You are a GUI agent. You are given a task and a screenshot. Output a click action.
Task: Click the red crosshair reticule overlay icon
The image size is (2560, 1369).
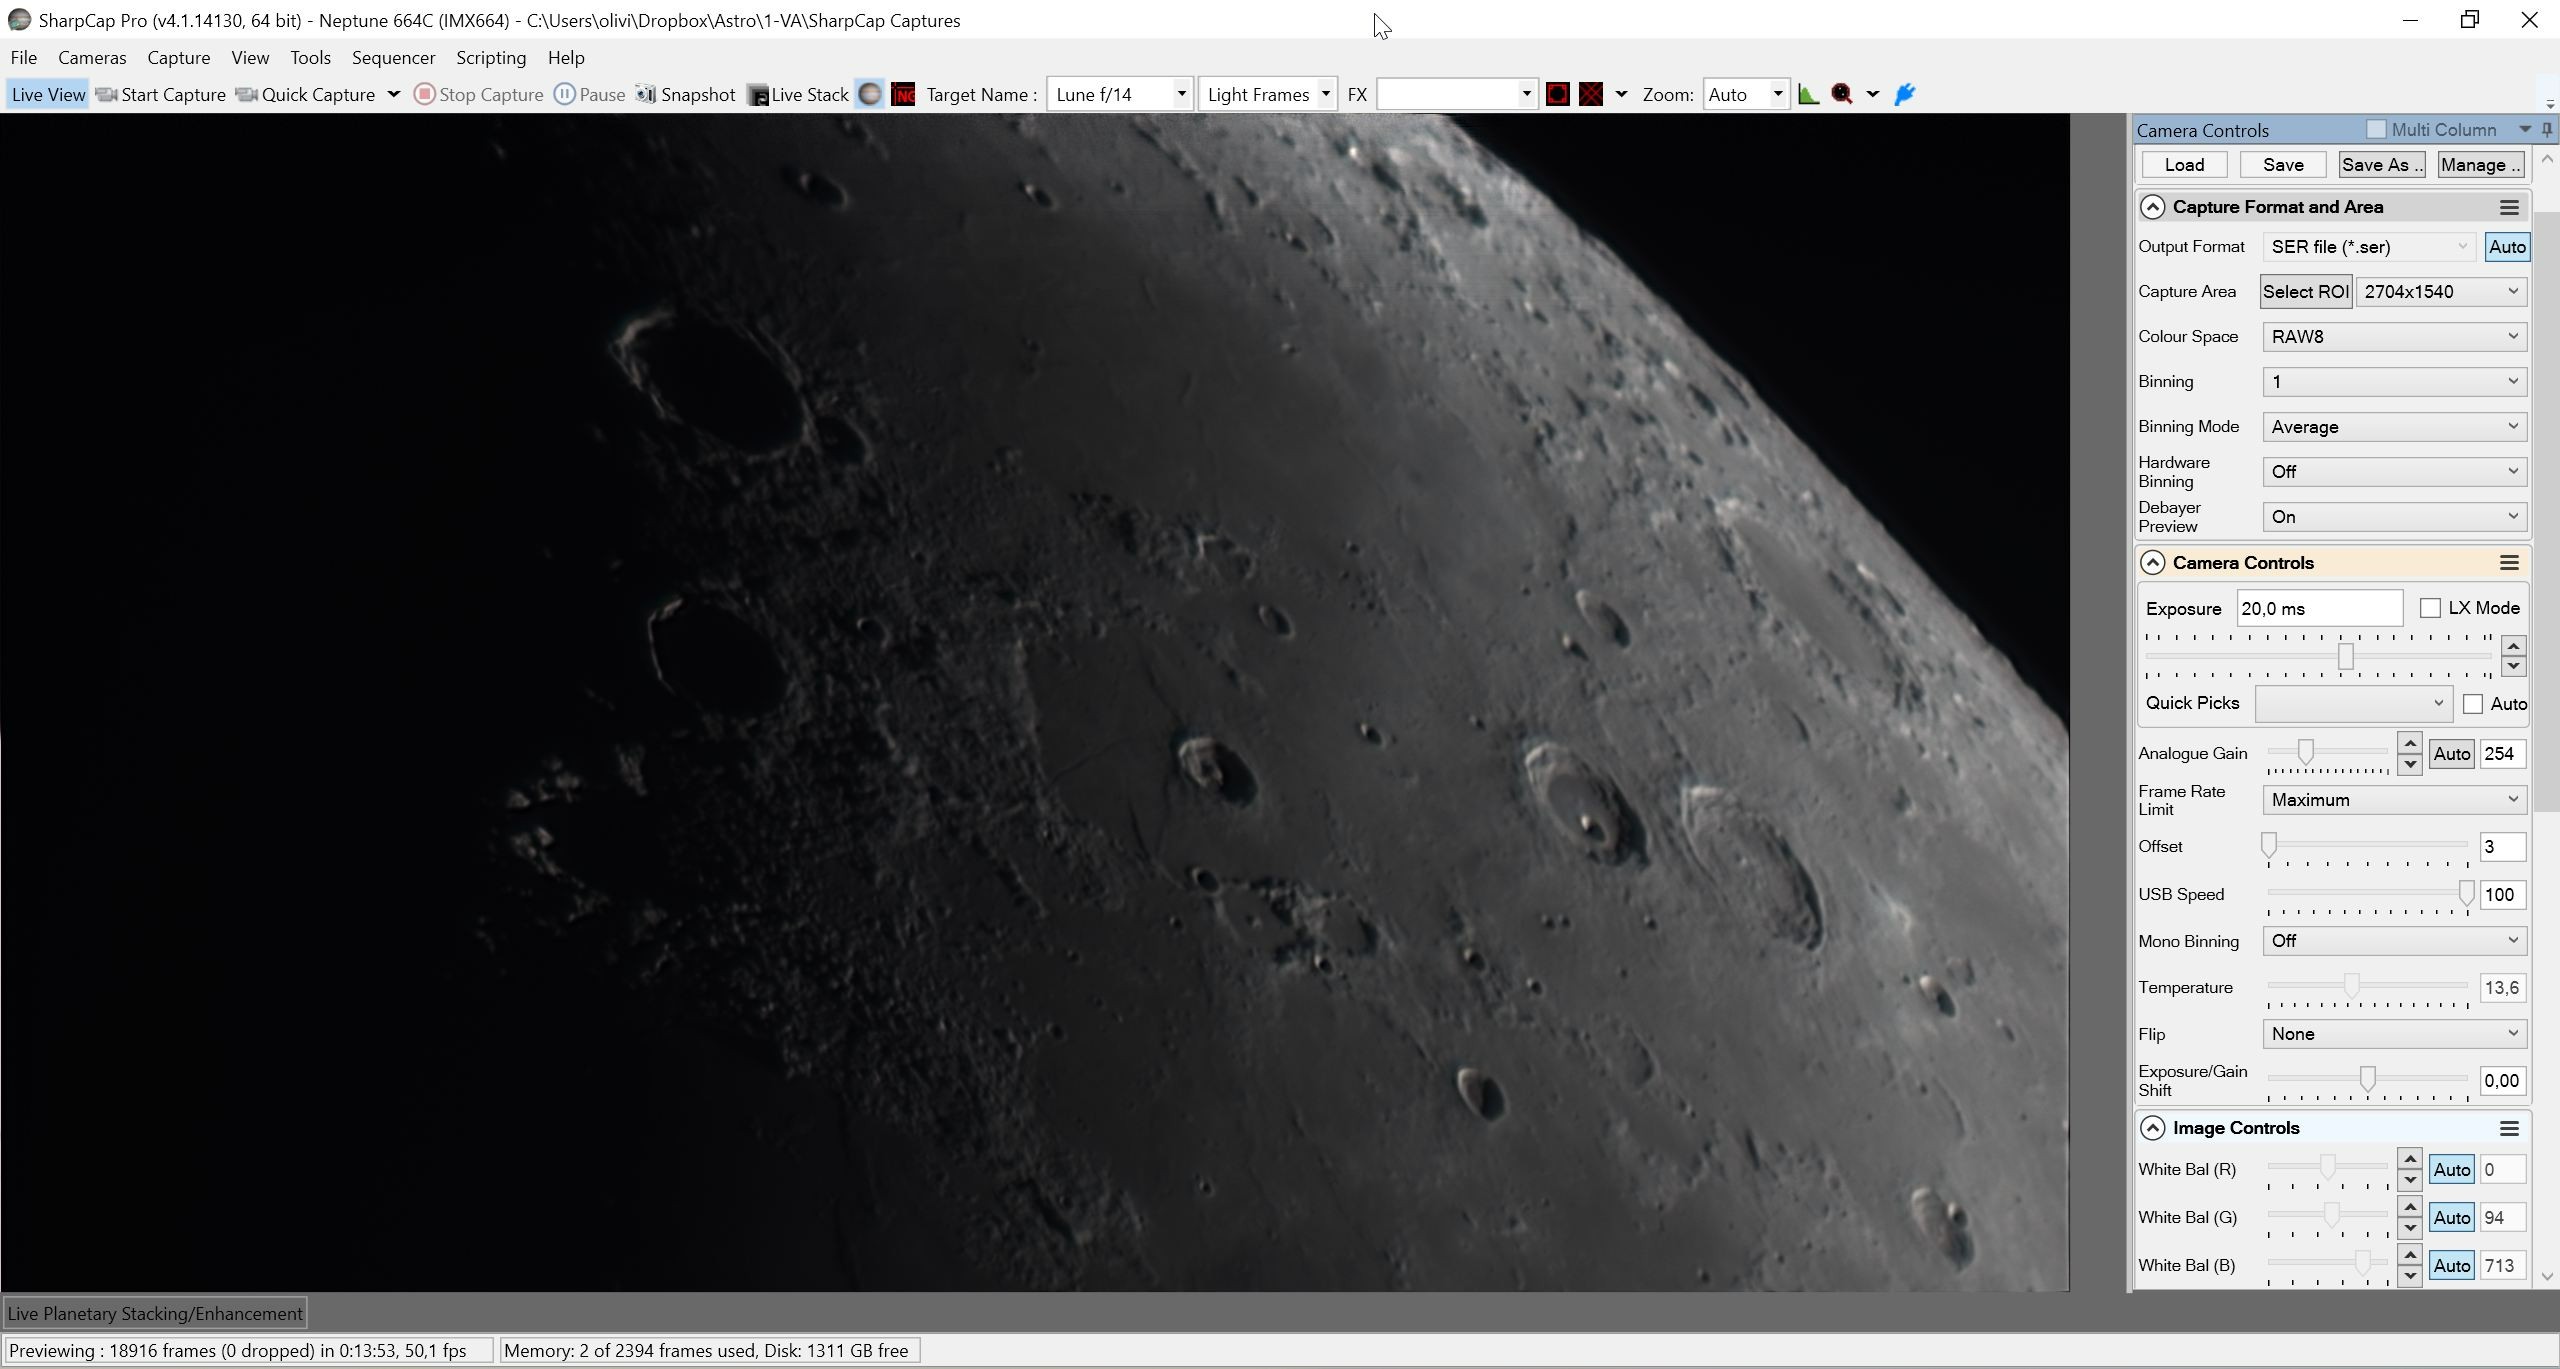point(1591,94)
